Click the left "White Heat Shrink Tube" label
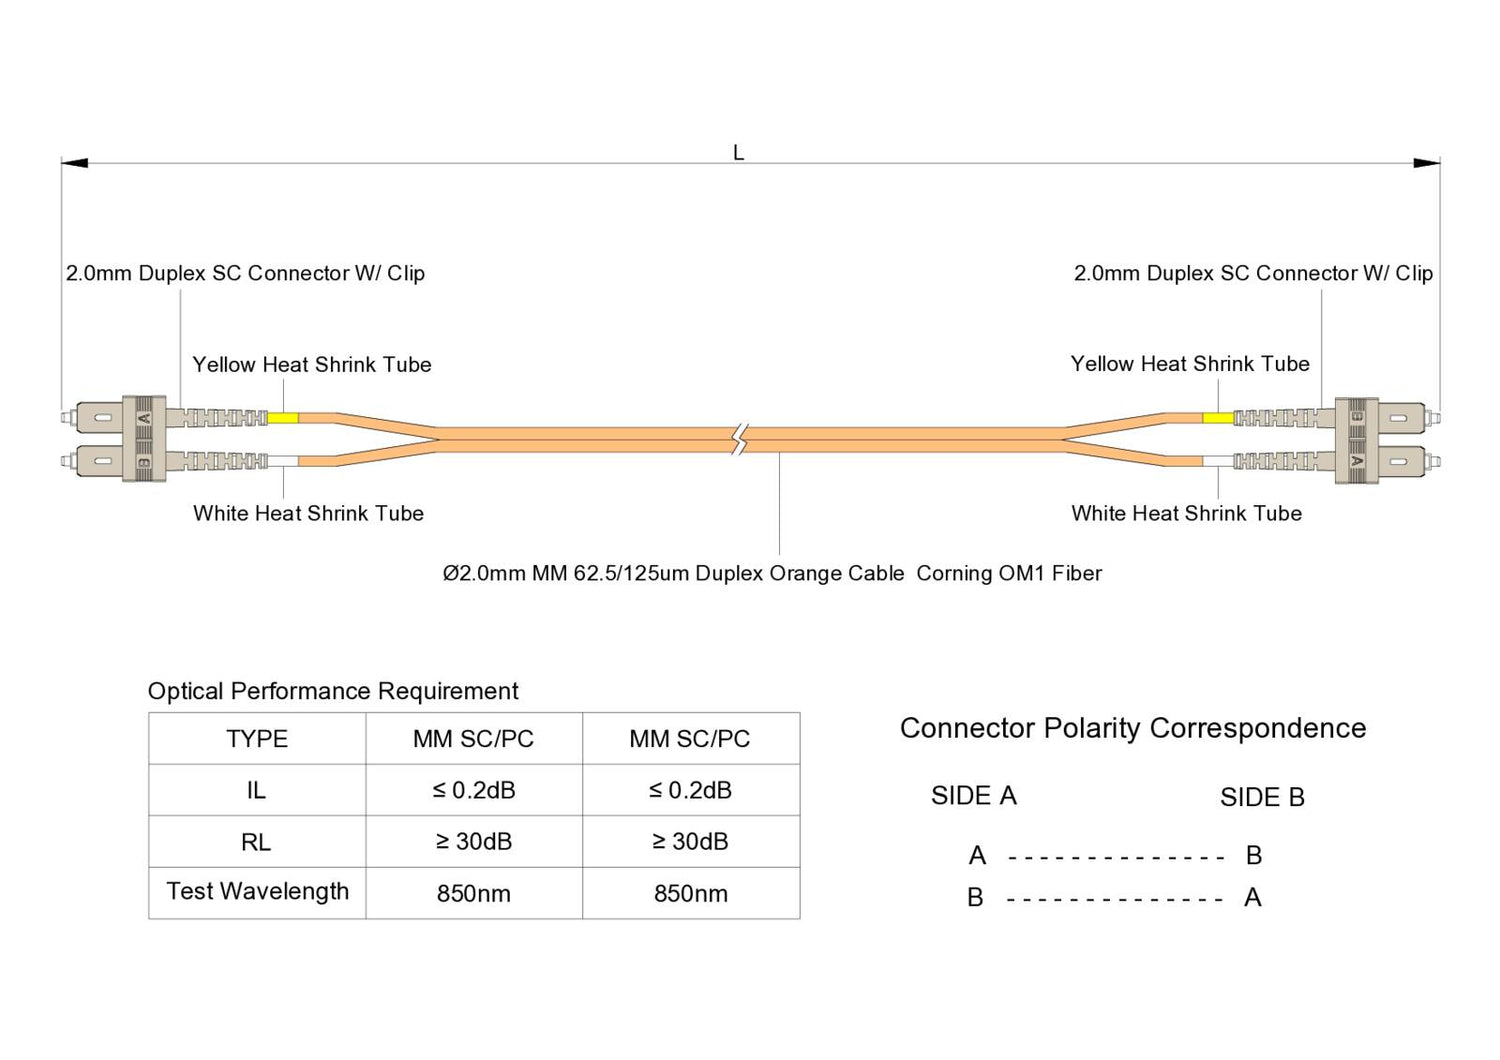The image size is (1500, 1060). 308,514
